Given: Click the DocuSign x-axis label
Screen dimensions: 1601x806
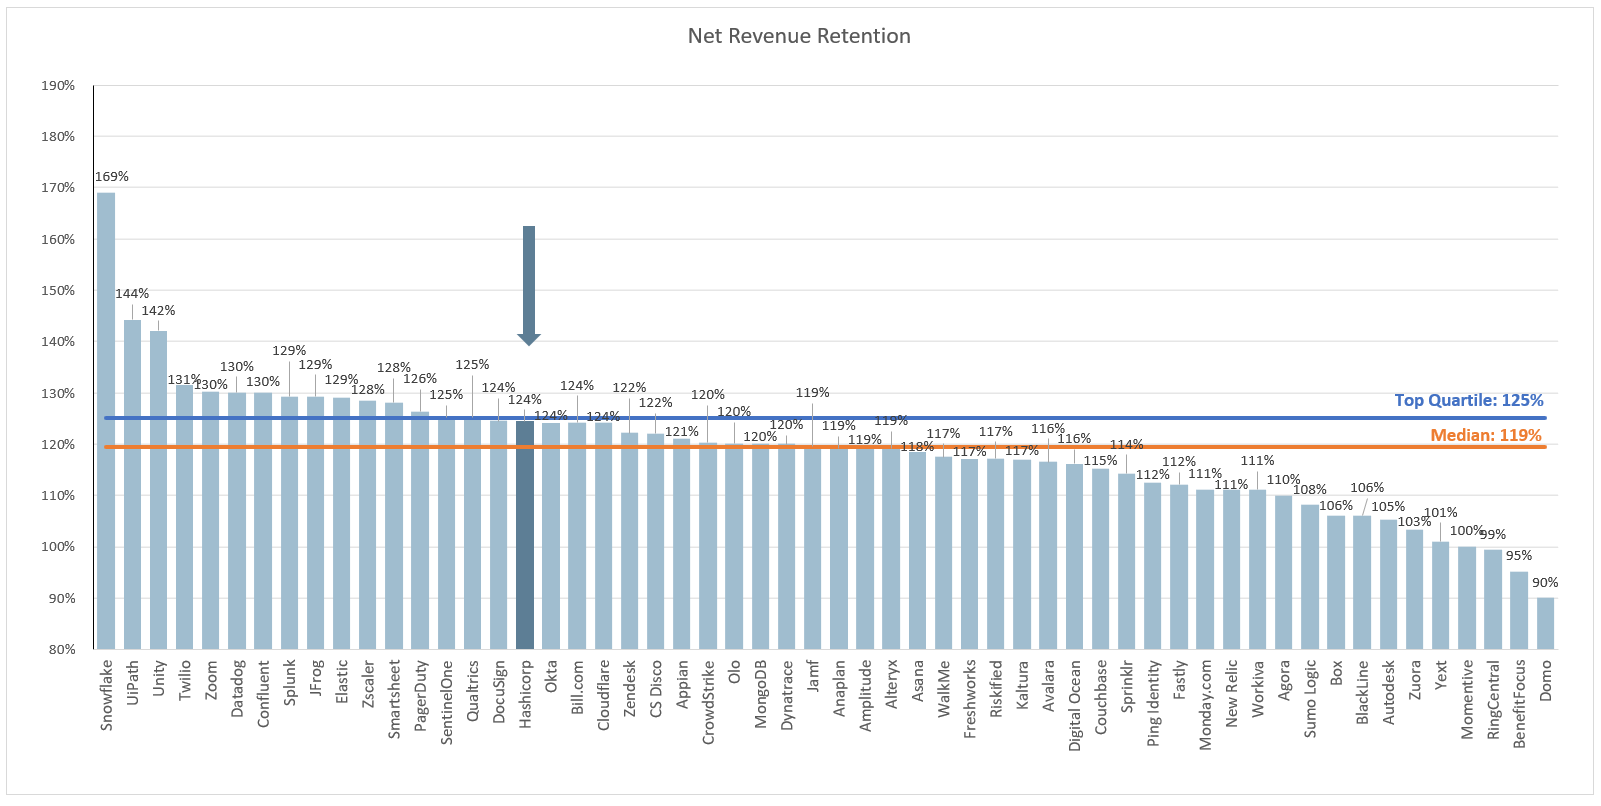Looking at the screenshot, I should [498, 692].
